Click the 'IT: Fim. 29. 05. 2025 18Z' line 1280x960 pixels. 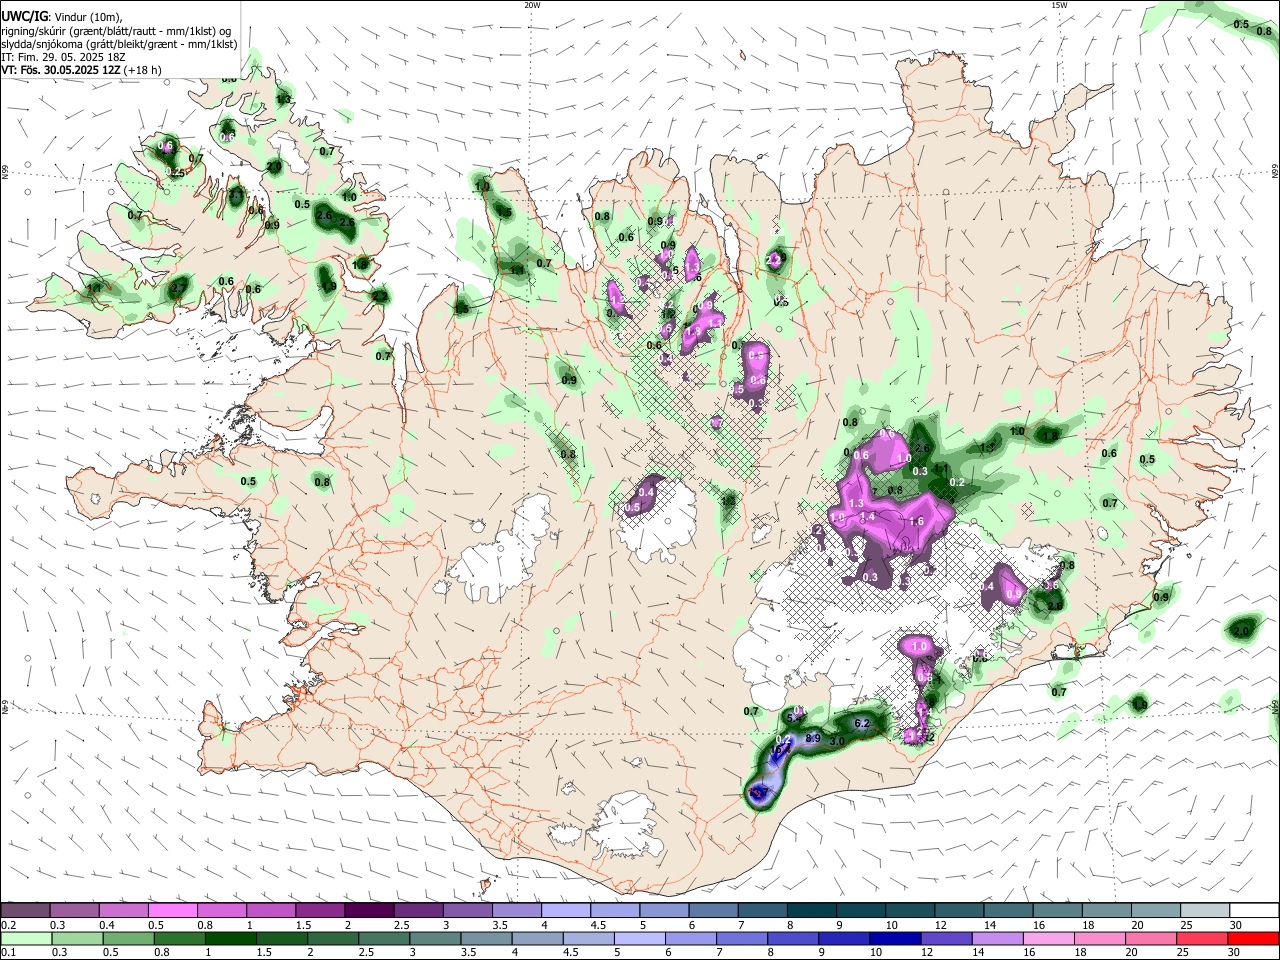(61, 57)
